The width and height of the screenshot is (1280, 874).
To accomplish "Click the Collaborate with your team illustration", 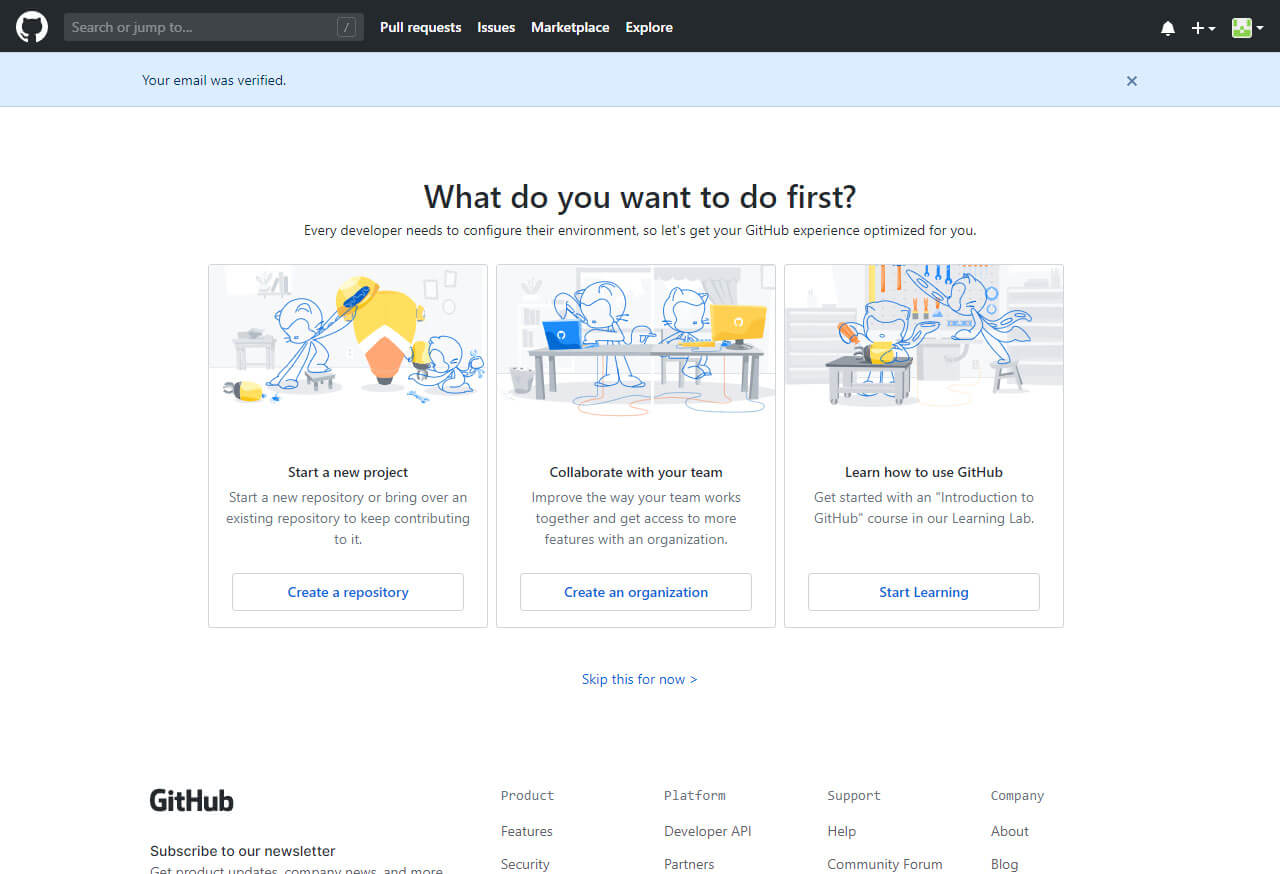I will (636, 340).
